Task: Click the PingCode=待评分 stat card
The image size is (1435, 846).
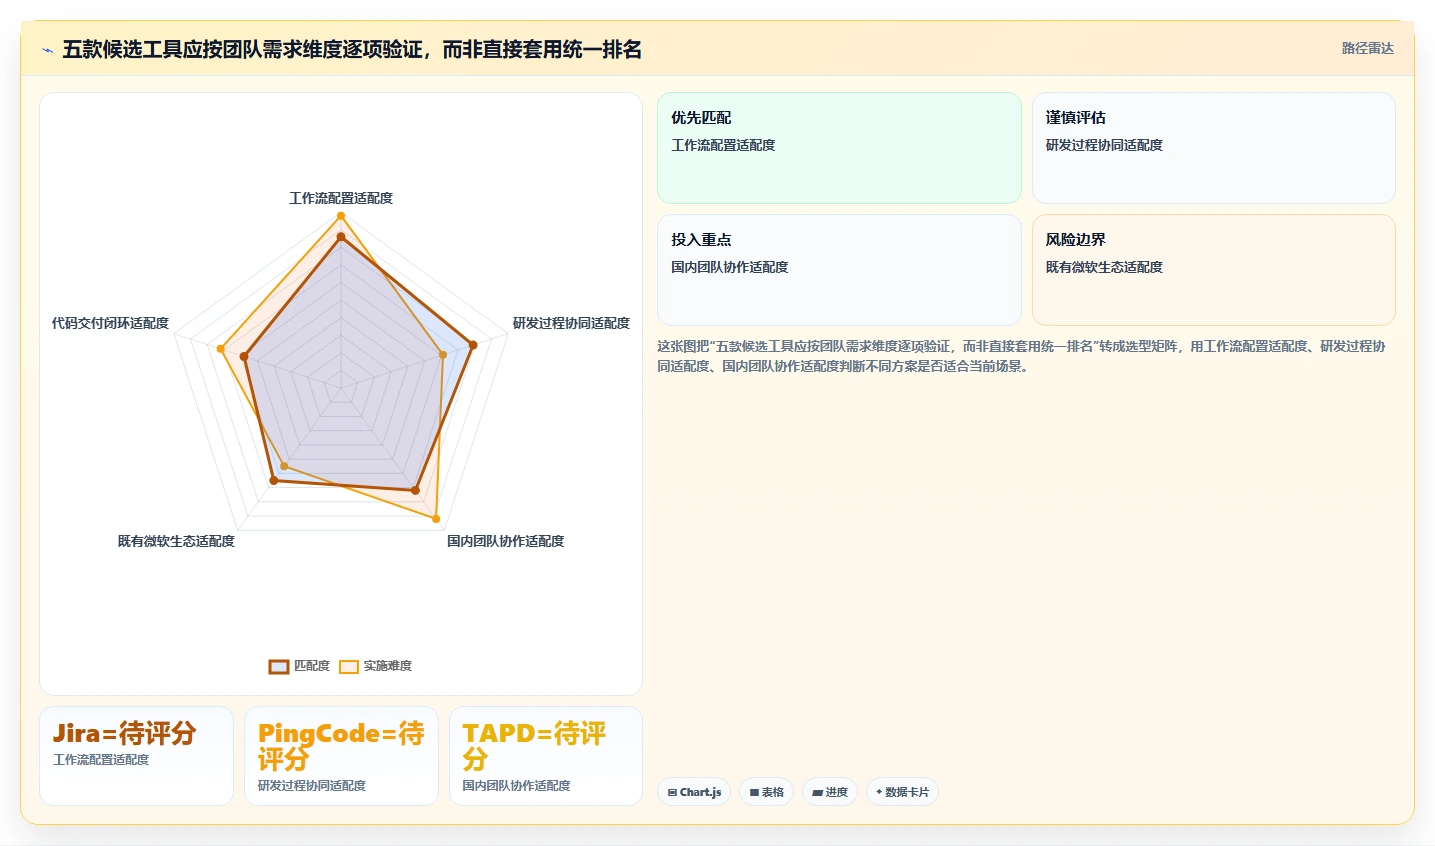Action: click(341, 756)
